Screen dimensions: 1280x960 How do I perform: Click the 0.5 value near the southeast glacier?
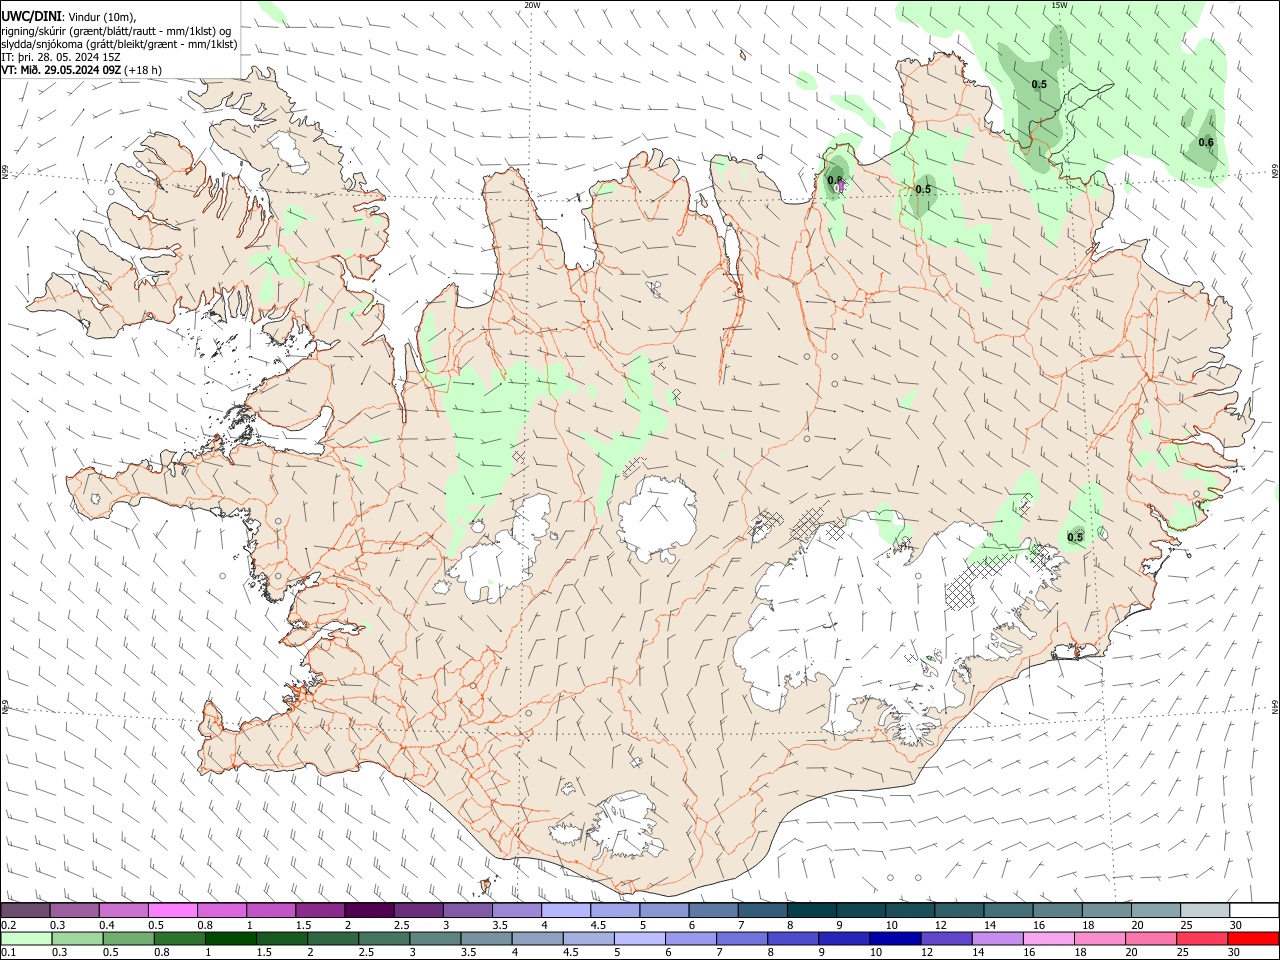(x=1075, y=537)
